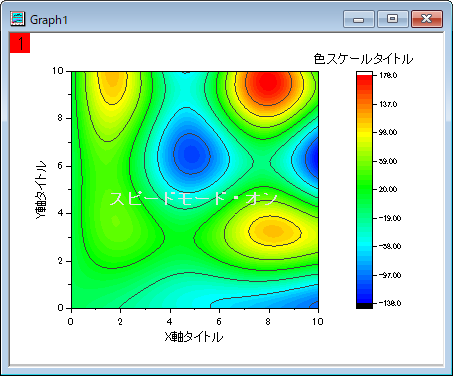
Task: Select the layer 1 icon
Action: coord(20,43)
